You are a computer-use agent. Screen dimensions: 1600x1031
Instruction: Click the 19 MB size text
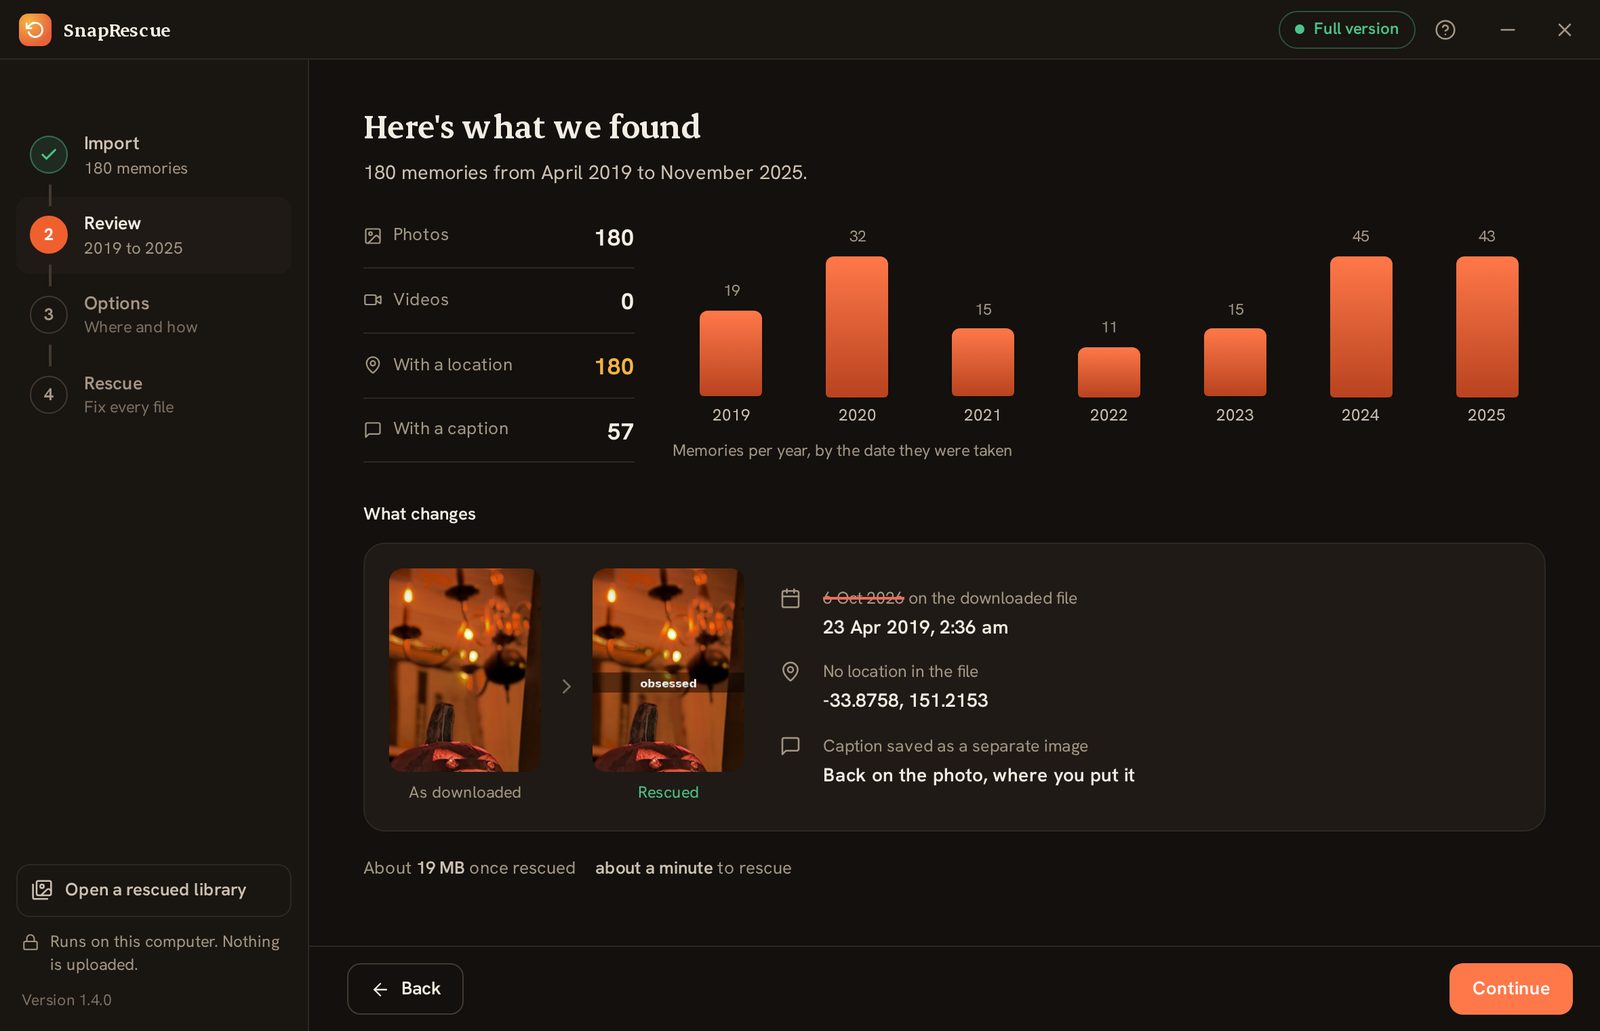[x=441, y=868]
